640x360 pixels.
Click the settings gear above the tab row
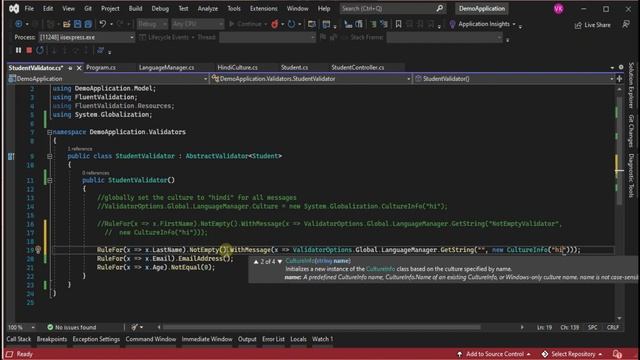tap(621, 67)
